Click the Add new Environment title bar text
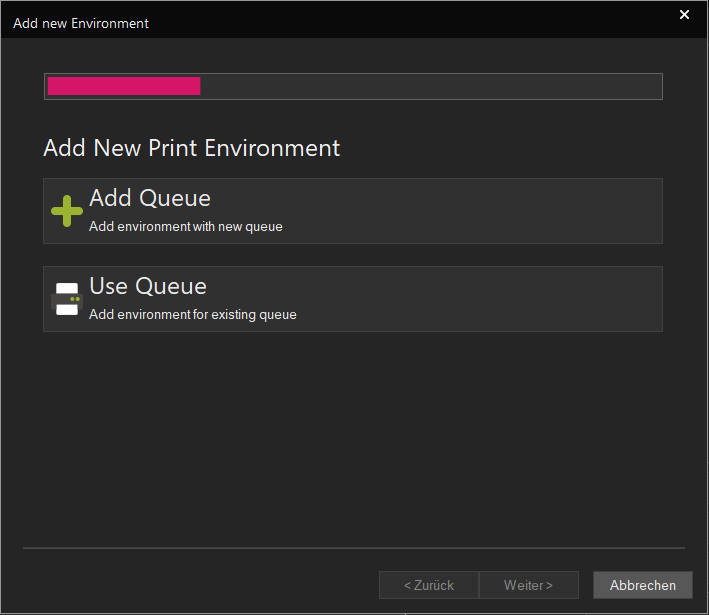709x615 pixels. pyautogui.click(x=80, y=23)
